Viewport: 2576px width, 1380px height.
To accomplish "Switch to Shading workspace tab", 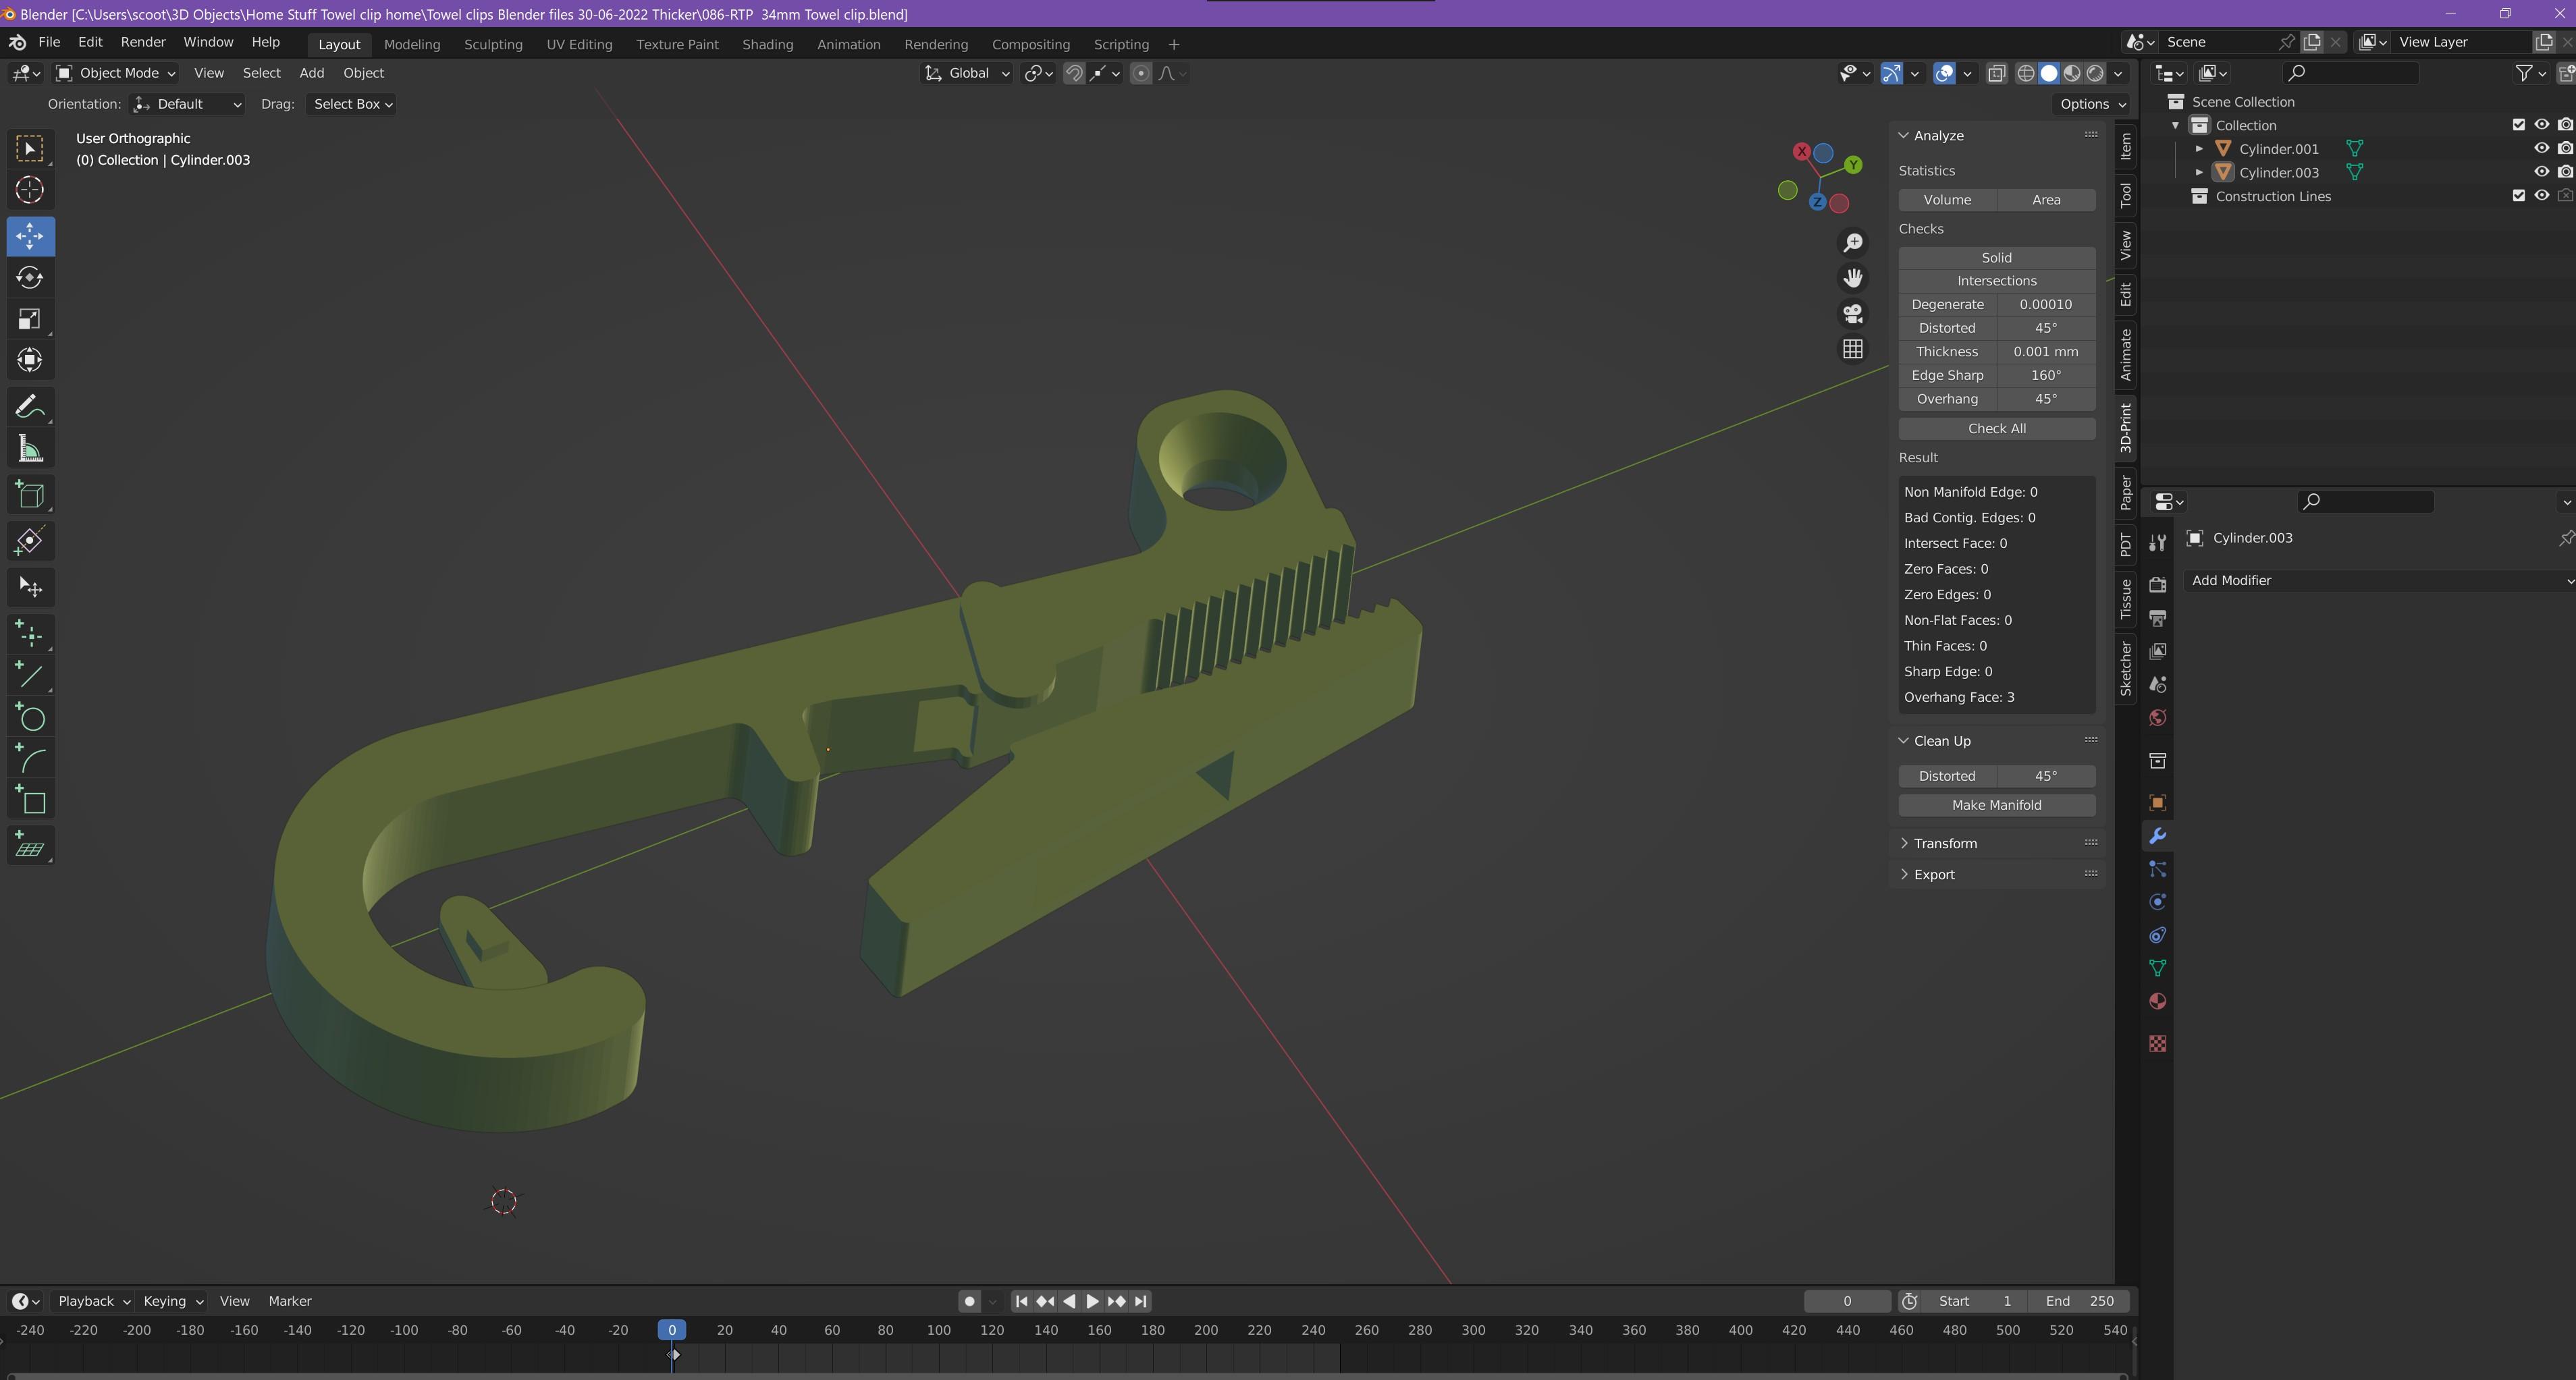I will (x=767, y=44).
